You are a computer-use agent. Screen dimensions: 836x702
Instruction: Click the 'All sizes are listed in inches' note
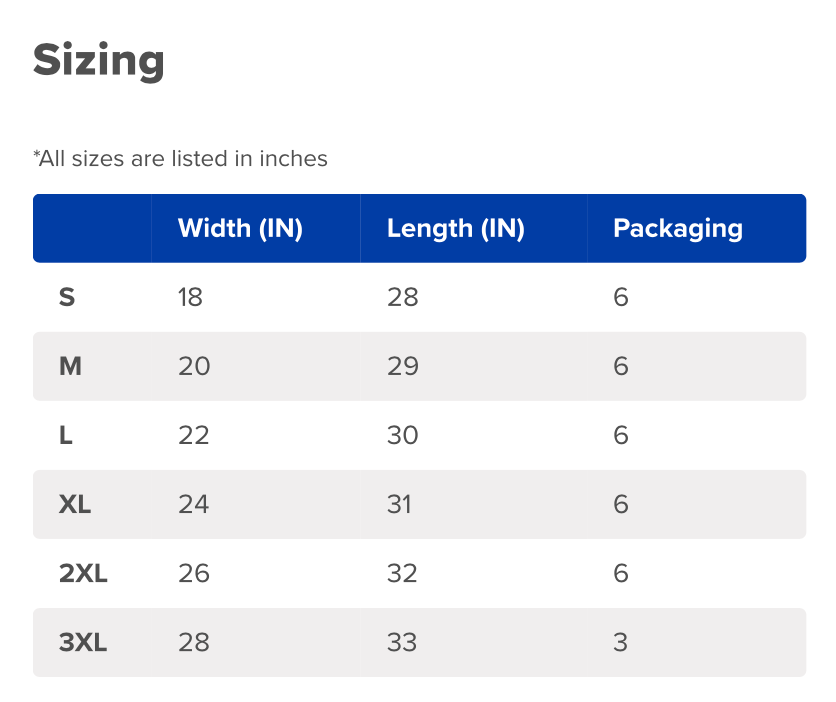coord(180,158)
